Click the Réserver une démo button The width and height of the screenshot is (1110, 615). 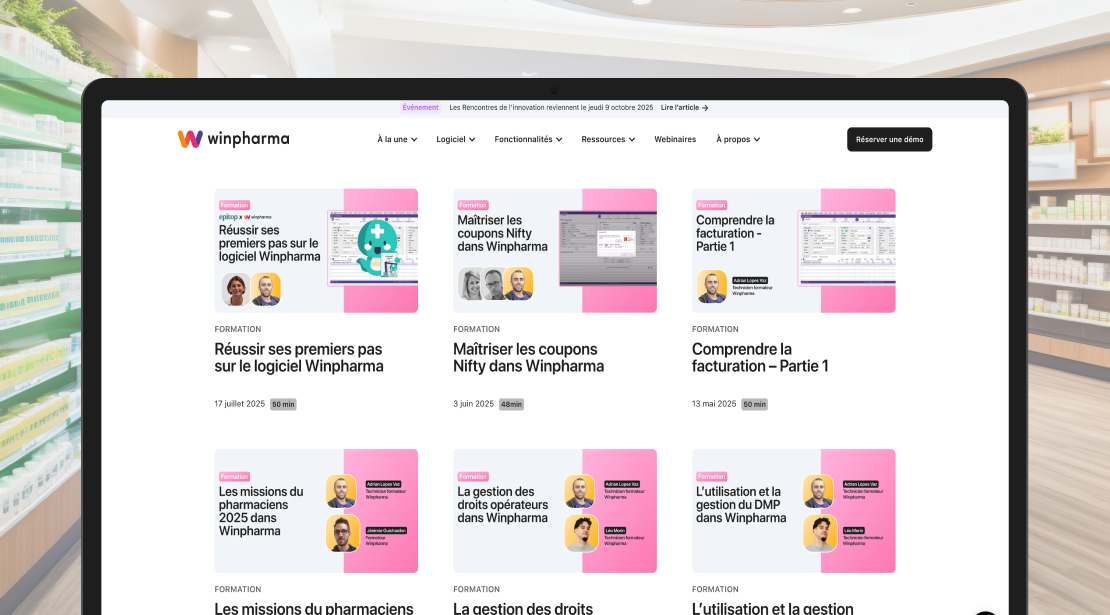point(889,140)
